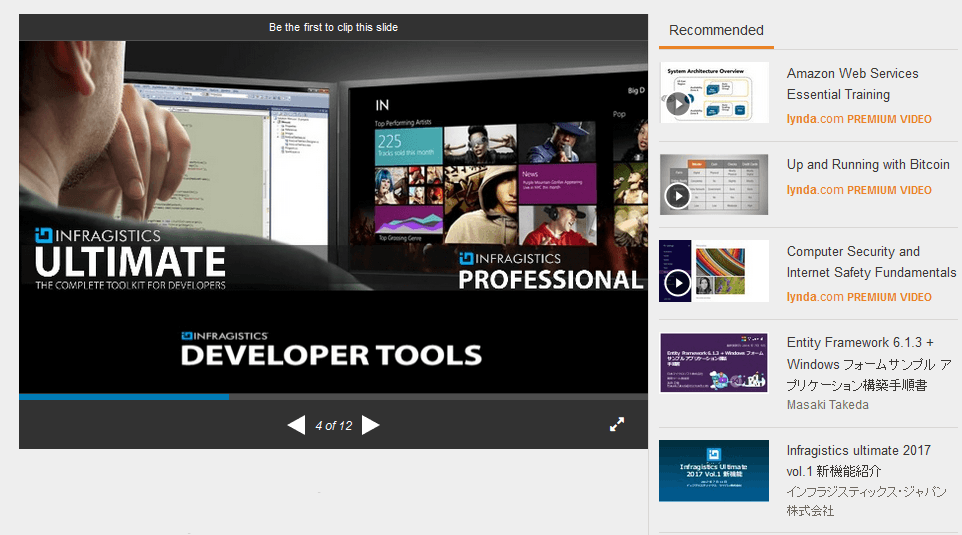Click the Infragistics Professional logo on slide

point(550,271)
